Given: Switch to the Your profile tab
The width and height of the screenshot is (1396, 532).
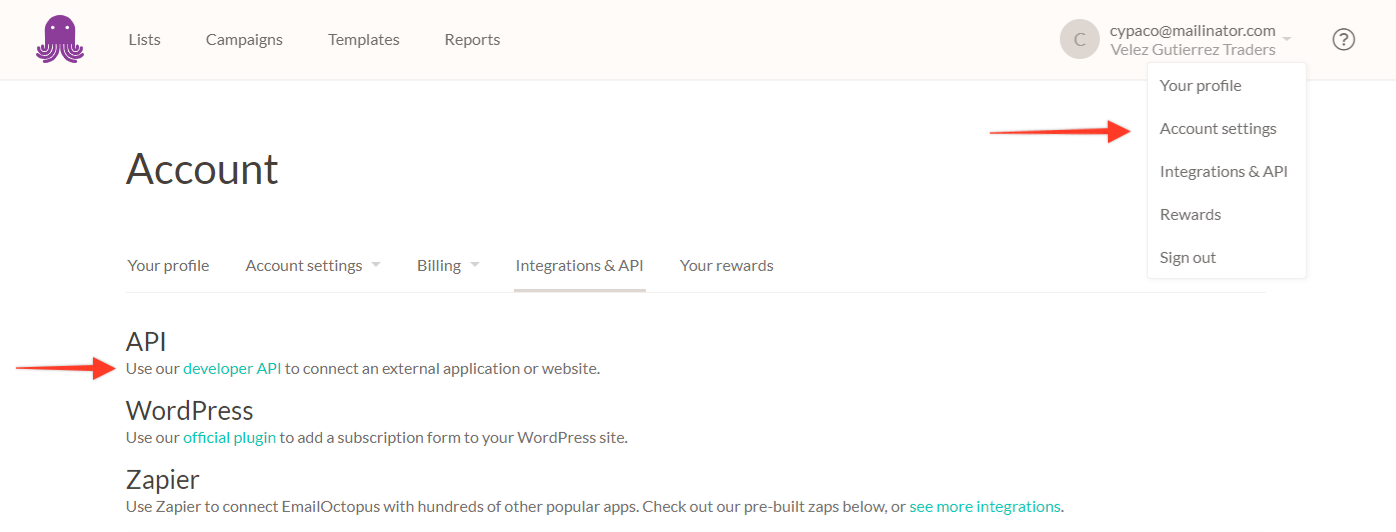Looking at the screenshot, I should pos(169,266).
